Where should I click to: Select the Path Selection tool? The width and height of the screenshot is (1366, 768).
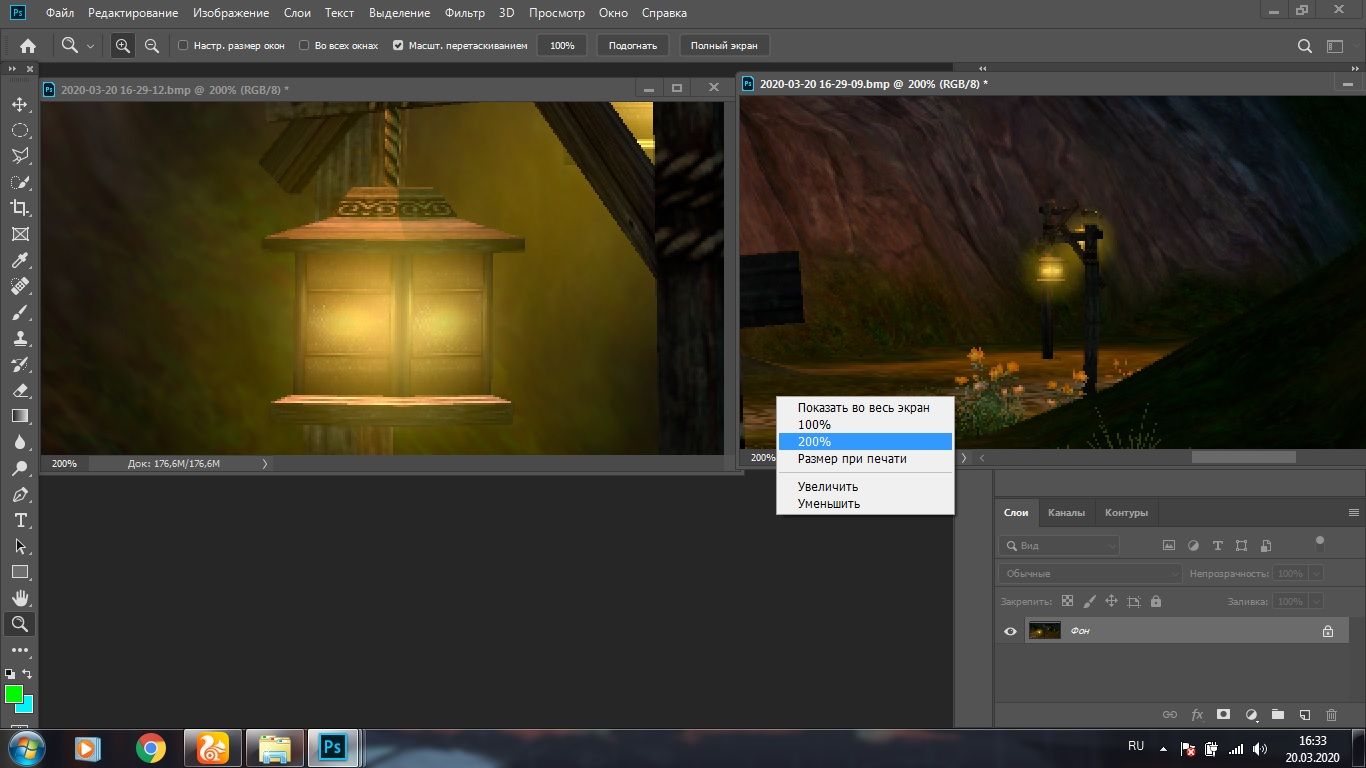pyautogui.click(x=19, y=546)
